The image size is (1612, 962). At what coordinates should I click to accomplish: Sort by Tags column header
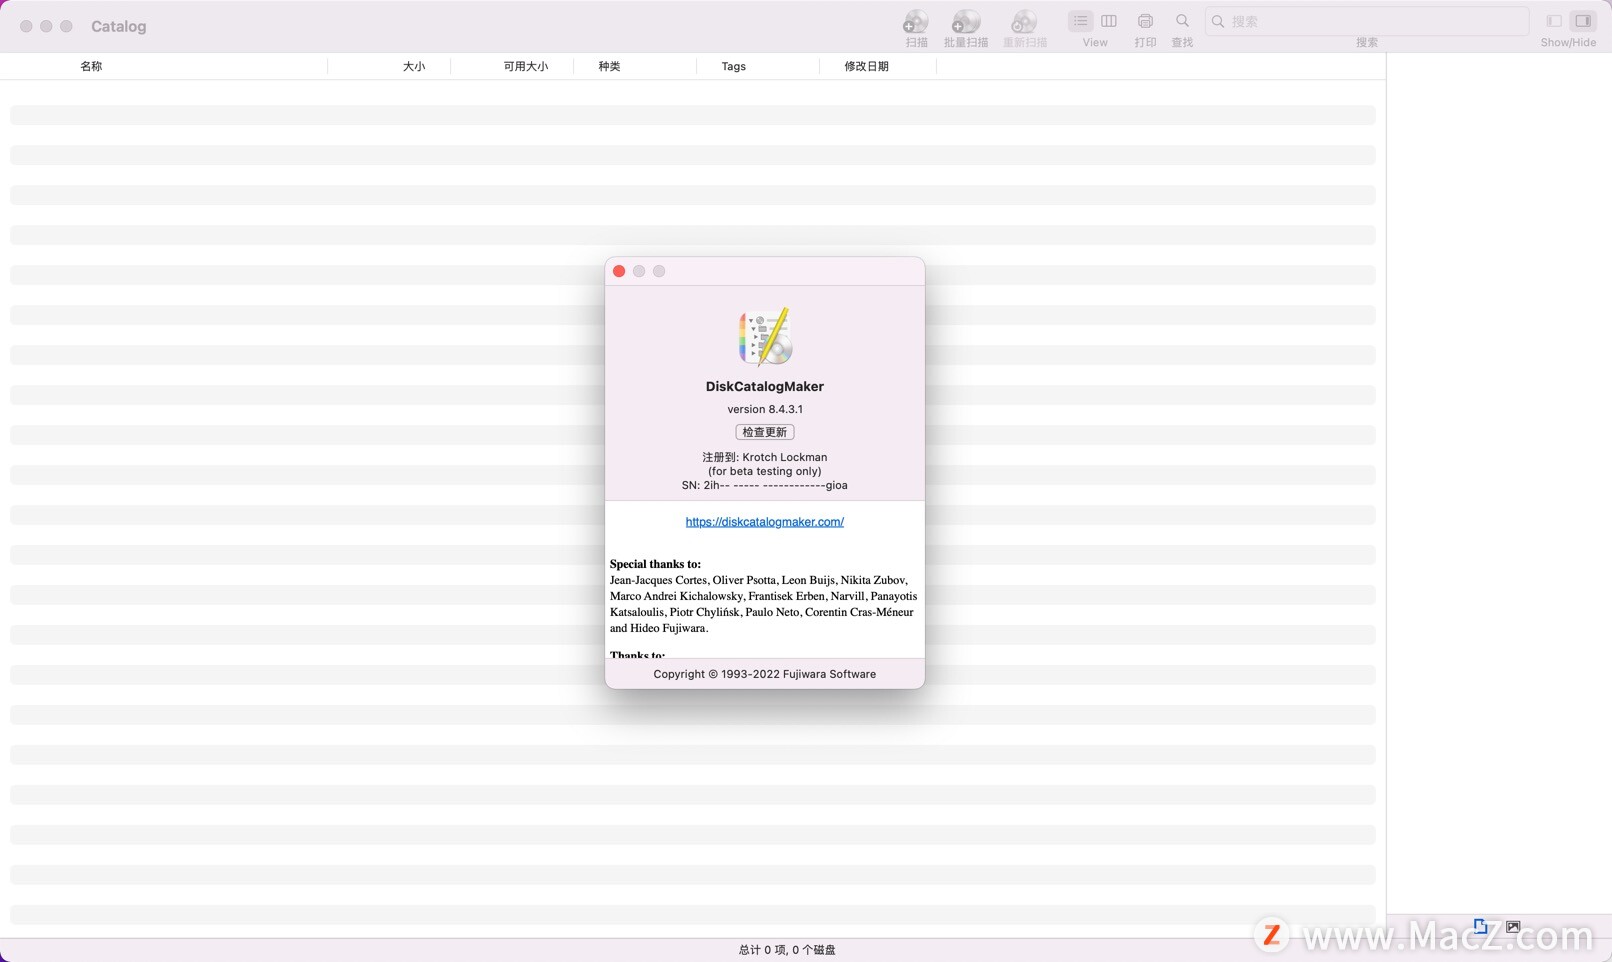coord(733,66)
